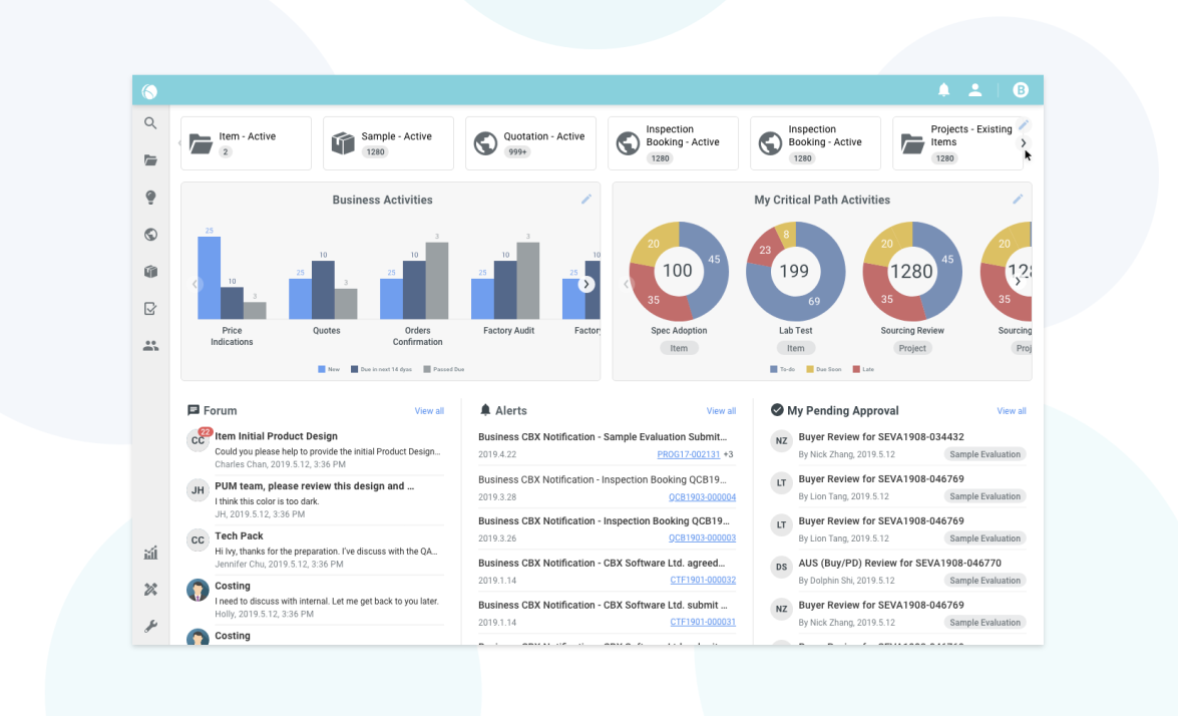Image resolution: width=1178 pixels, height=716 pixels.
Task: Click the app logo in the header
Action: 150,91
